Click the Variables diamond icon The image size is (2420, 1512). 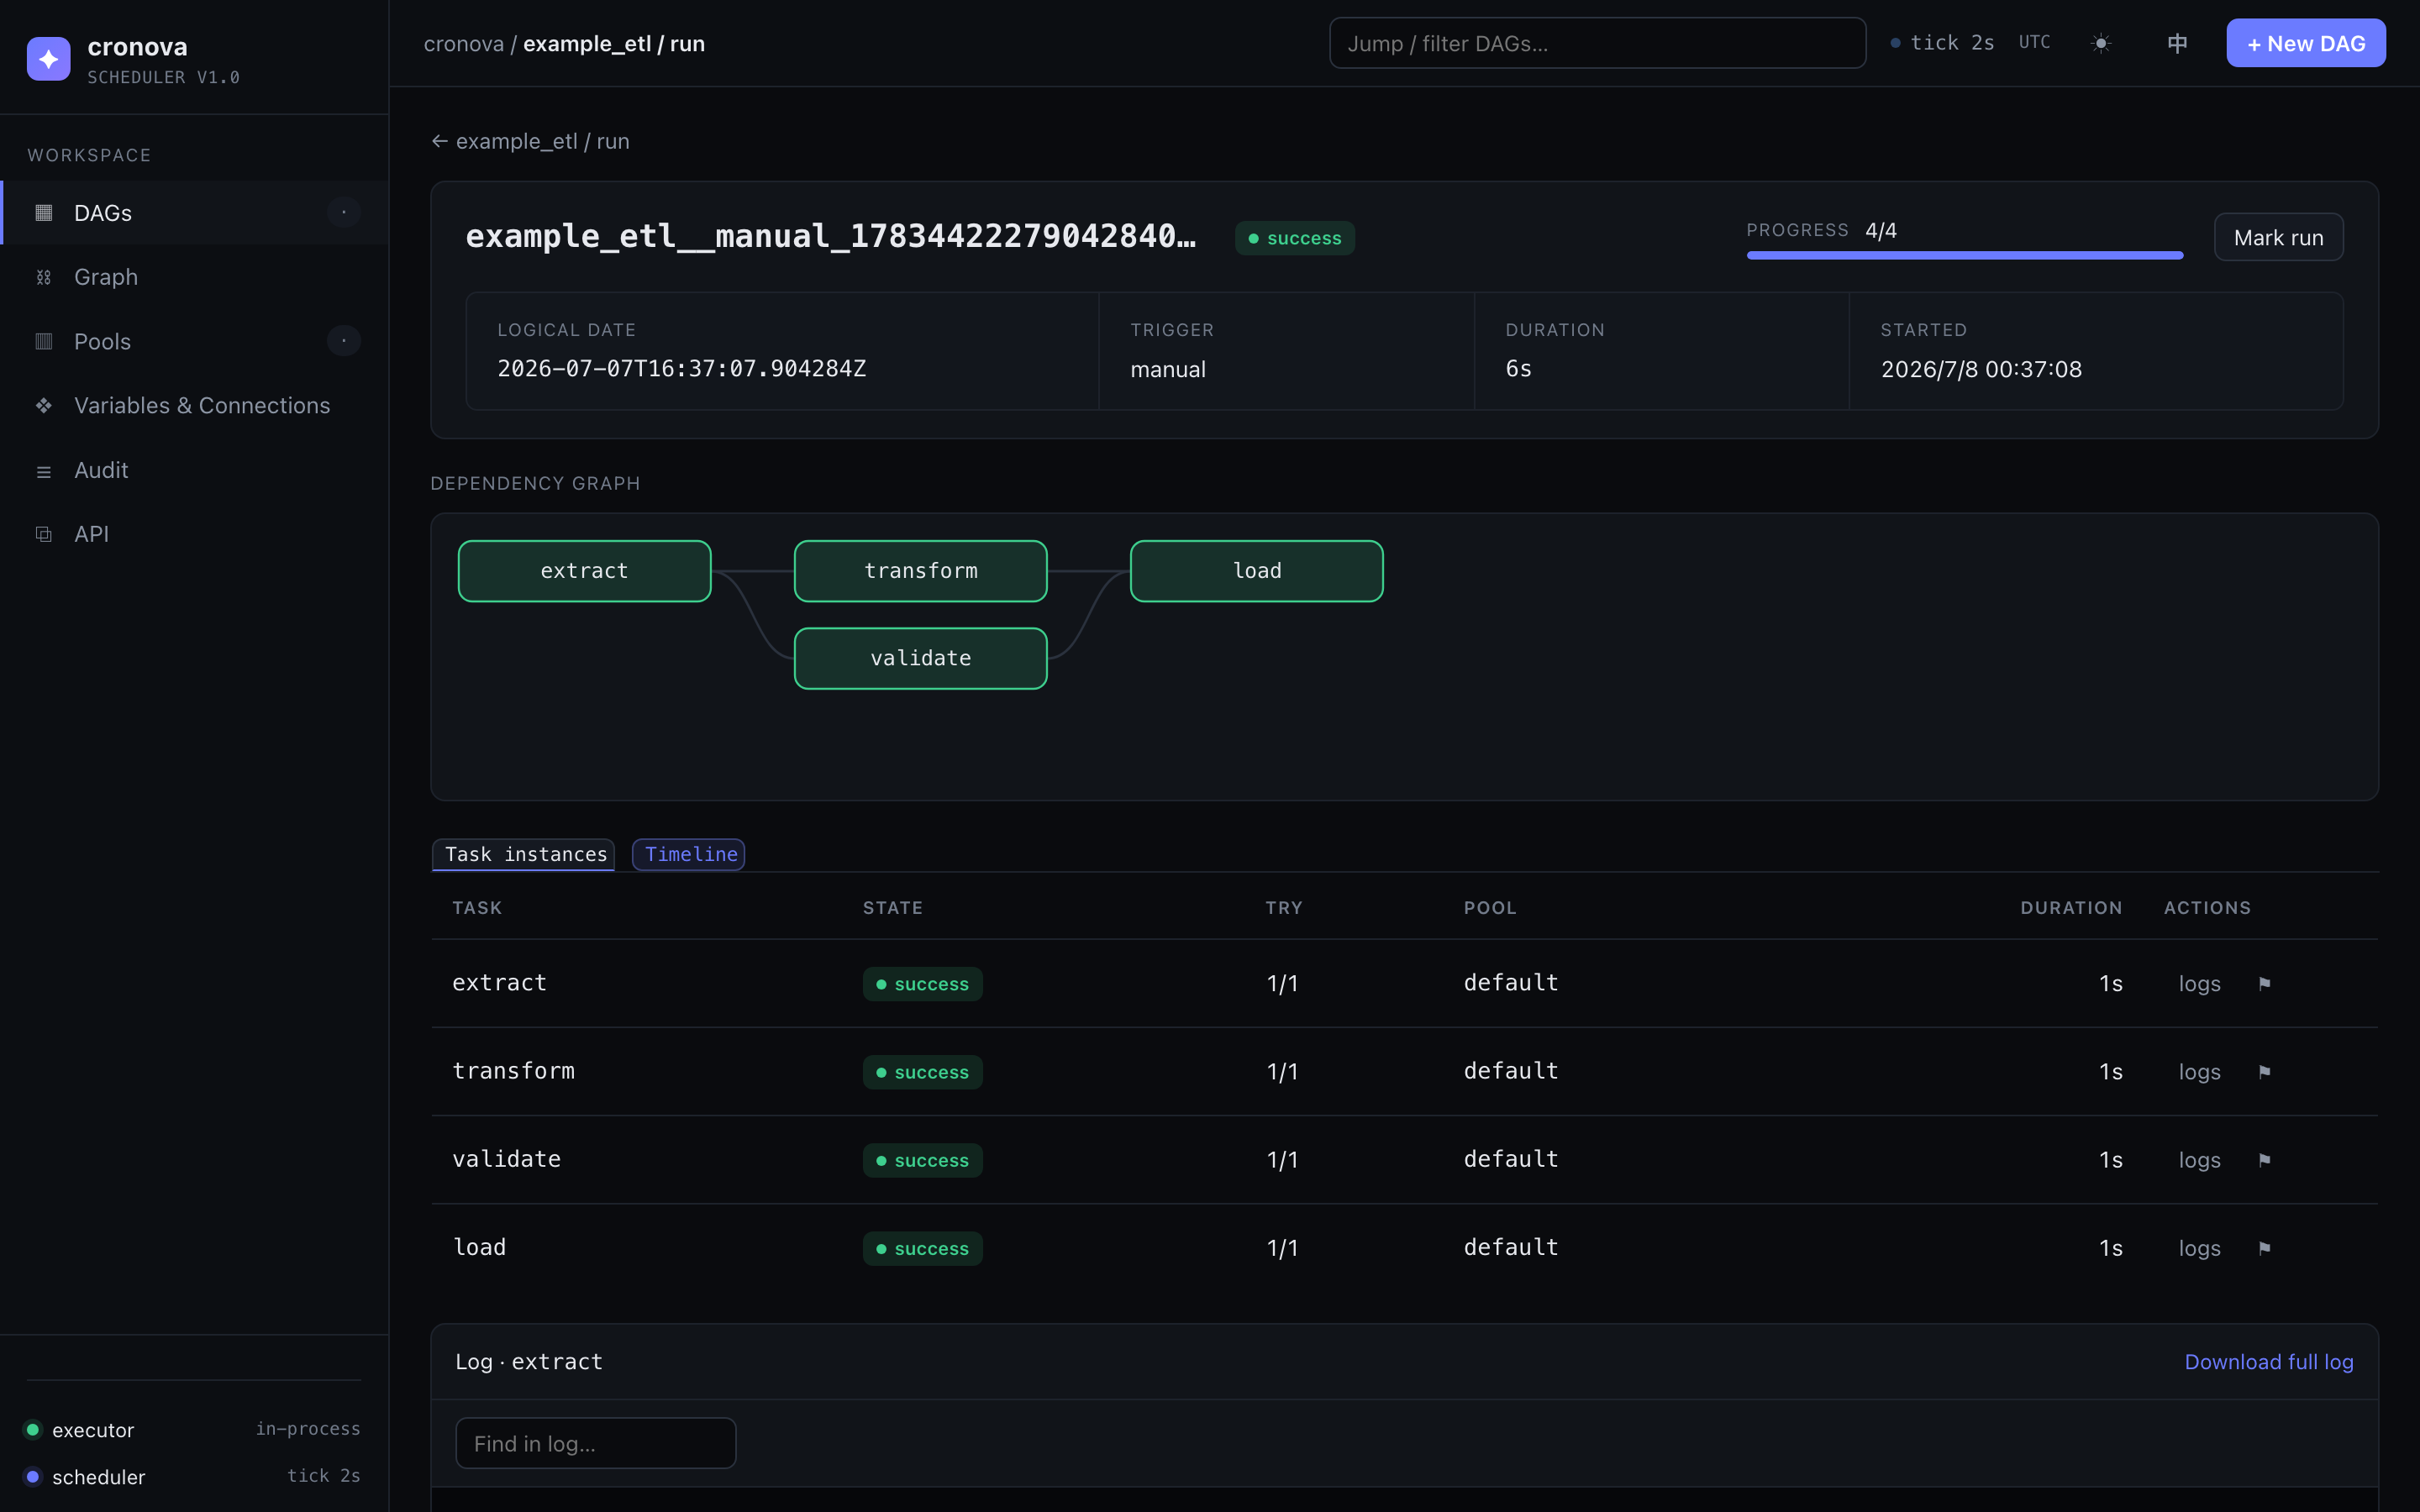coord(44,405)
